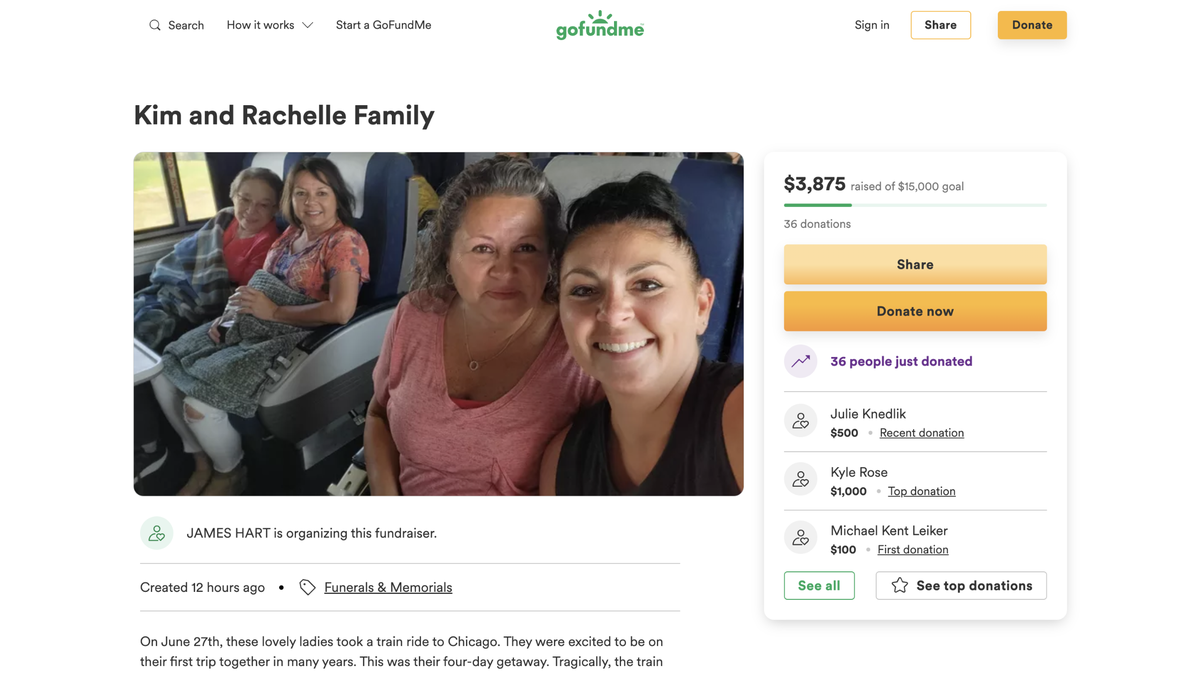Click 36 people just donated
The height and width of the screenshot is (674, 1200).
(x=901, y=361)
